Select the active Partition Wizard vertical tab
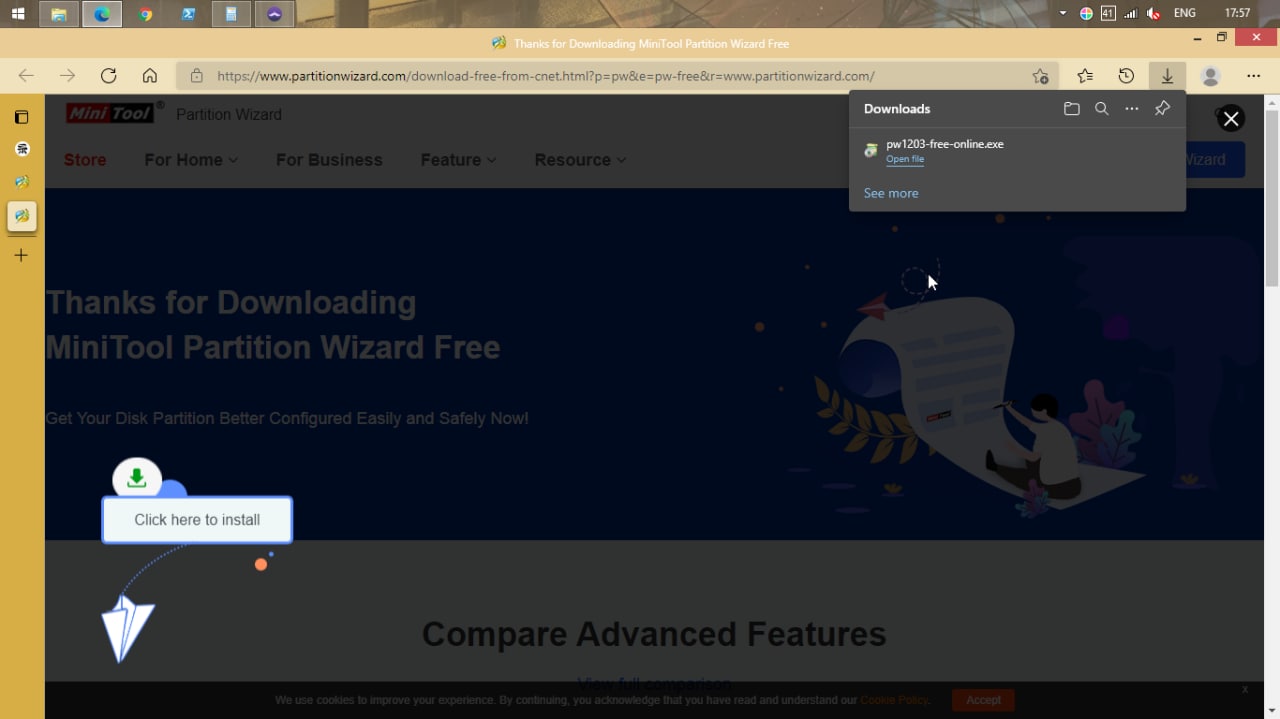 pyautogui.click(x=22, y=216)
